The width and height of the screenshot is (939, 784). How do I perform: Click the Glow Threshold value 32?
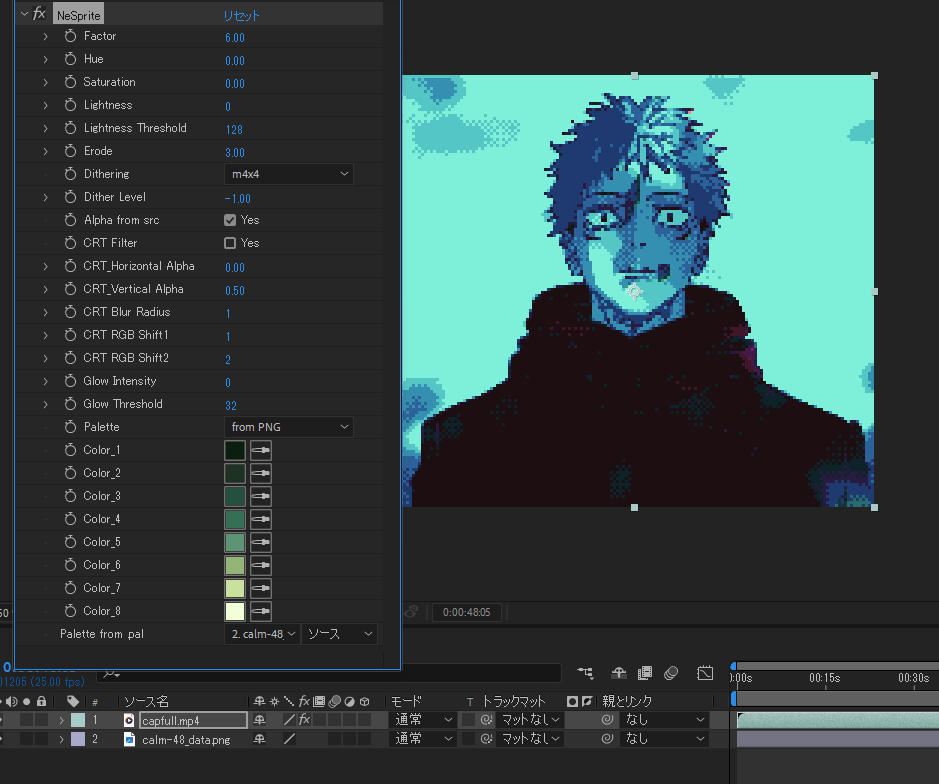tap(231, 405)
